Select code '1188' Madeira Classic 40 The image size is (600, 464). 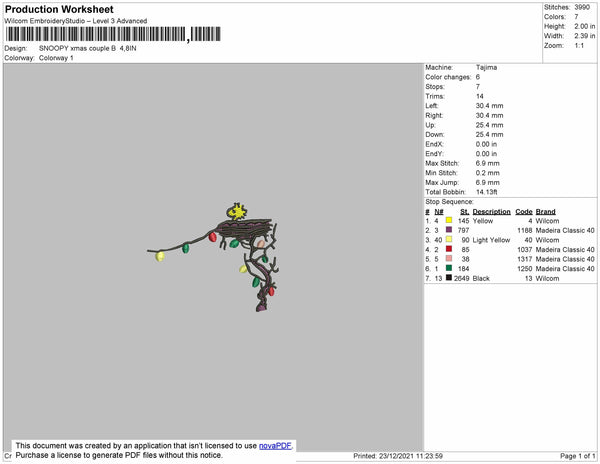[525, 230]
